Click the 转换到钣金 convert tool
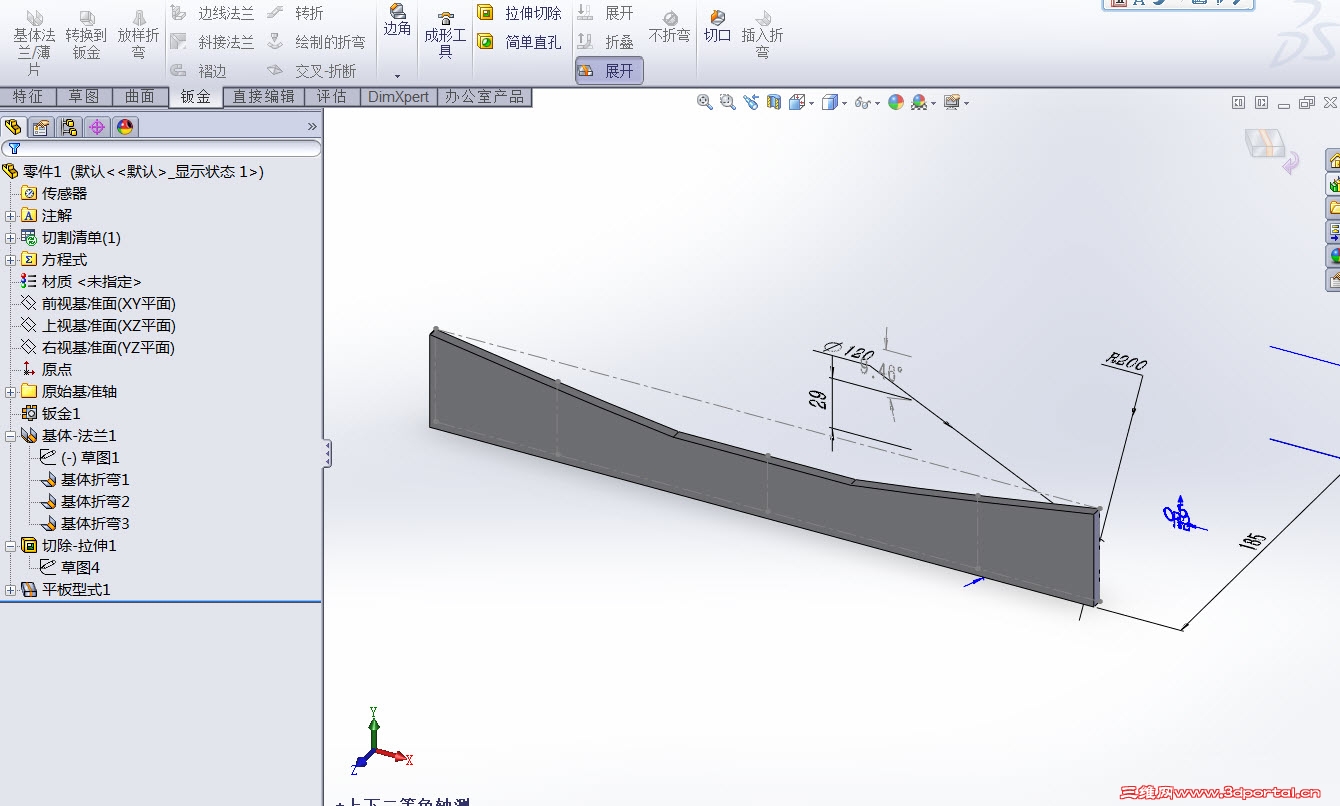 87,35
